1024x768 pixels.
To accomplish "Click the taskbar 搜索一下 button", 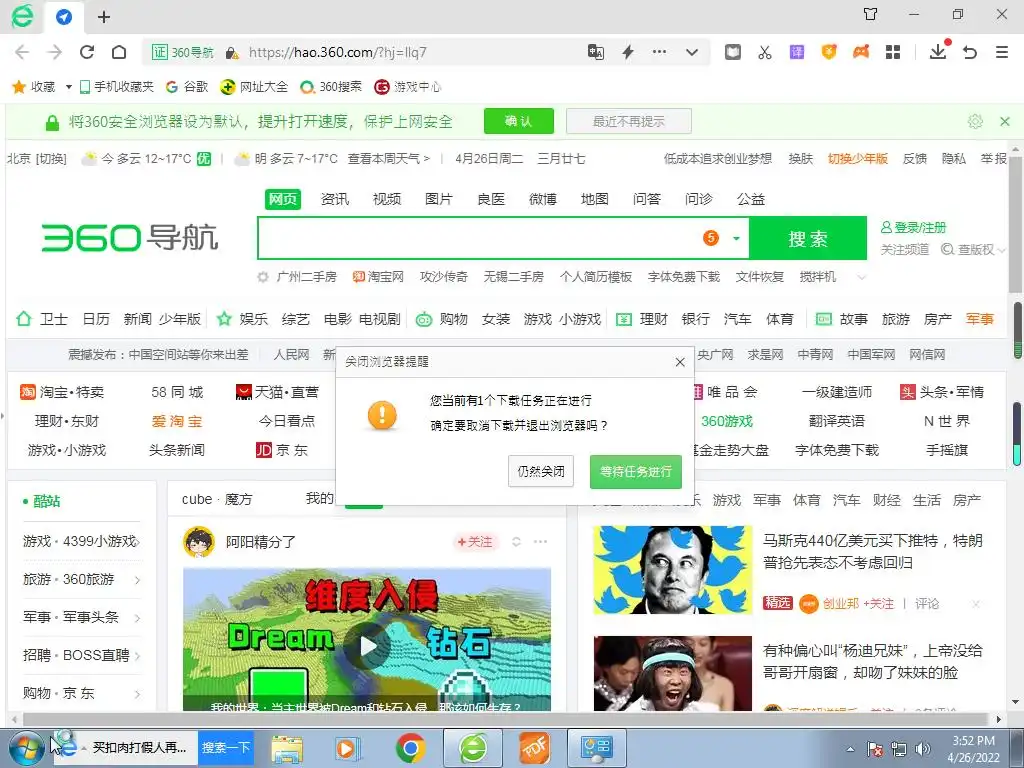I will click(226, 747).
